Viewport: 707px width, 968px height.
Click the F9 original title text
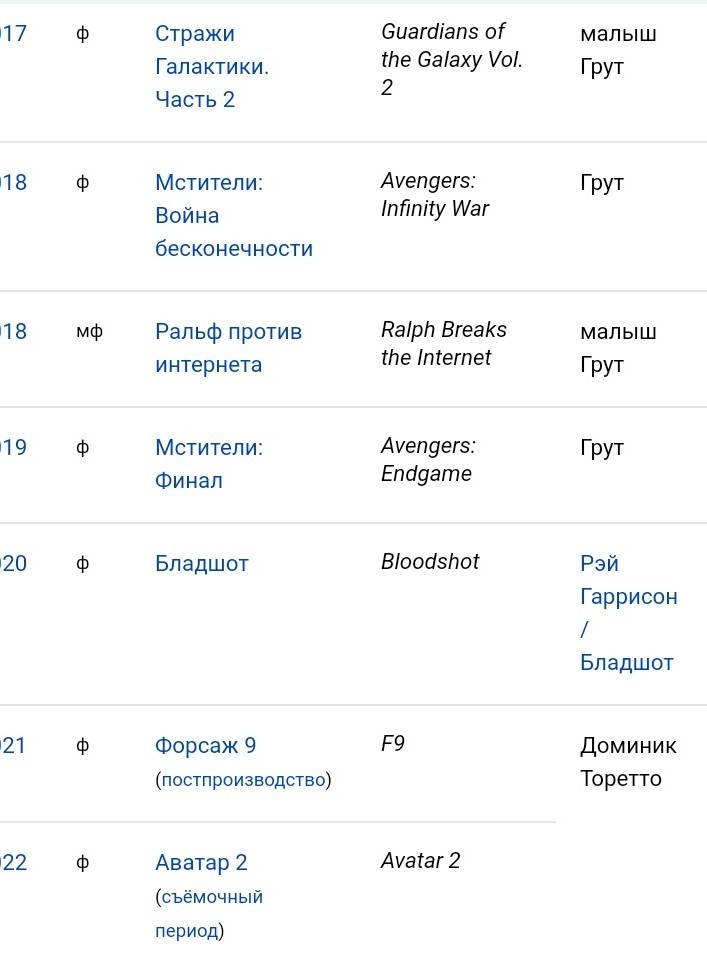[x=393, y=743]
